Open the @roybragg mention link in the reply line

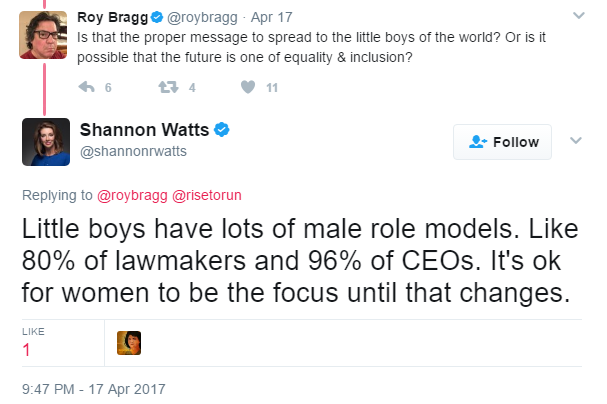[x=132, y=195]
